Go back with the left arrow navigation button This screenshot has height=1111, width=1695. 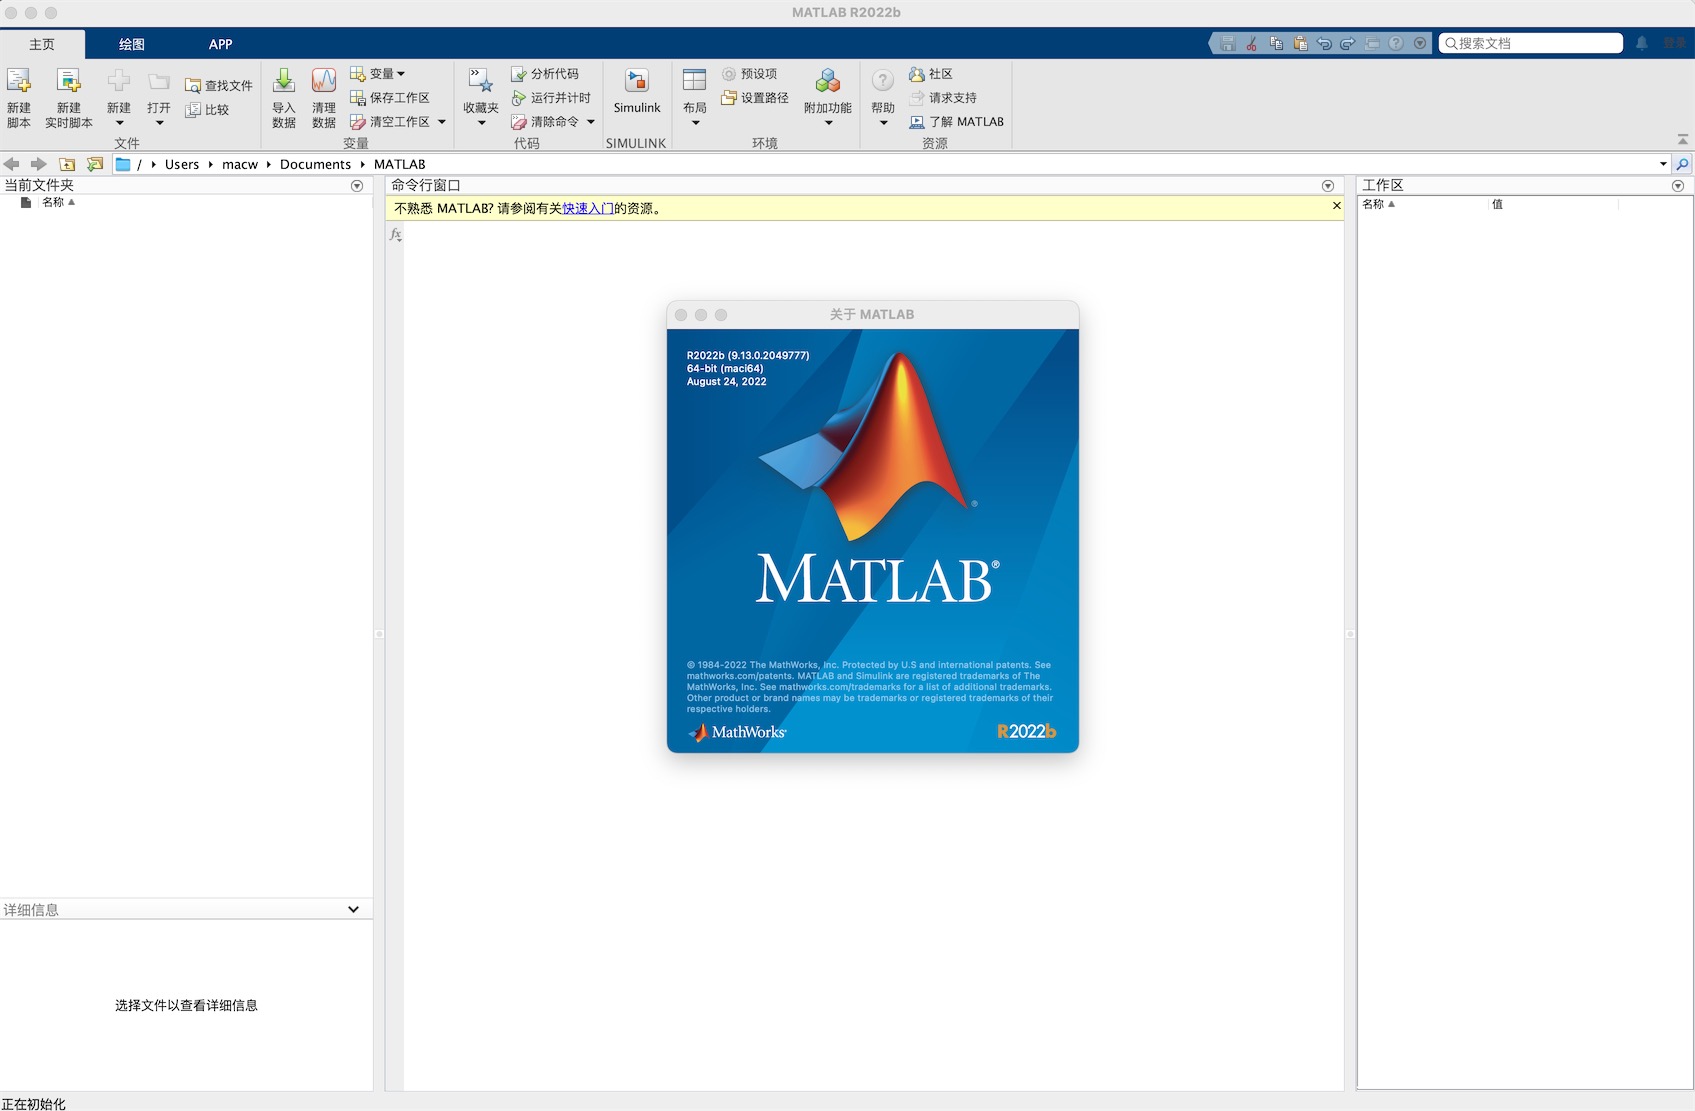click(x=12, y=164)
